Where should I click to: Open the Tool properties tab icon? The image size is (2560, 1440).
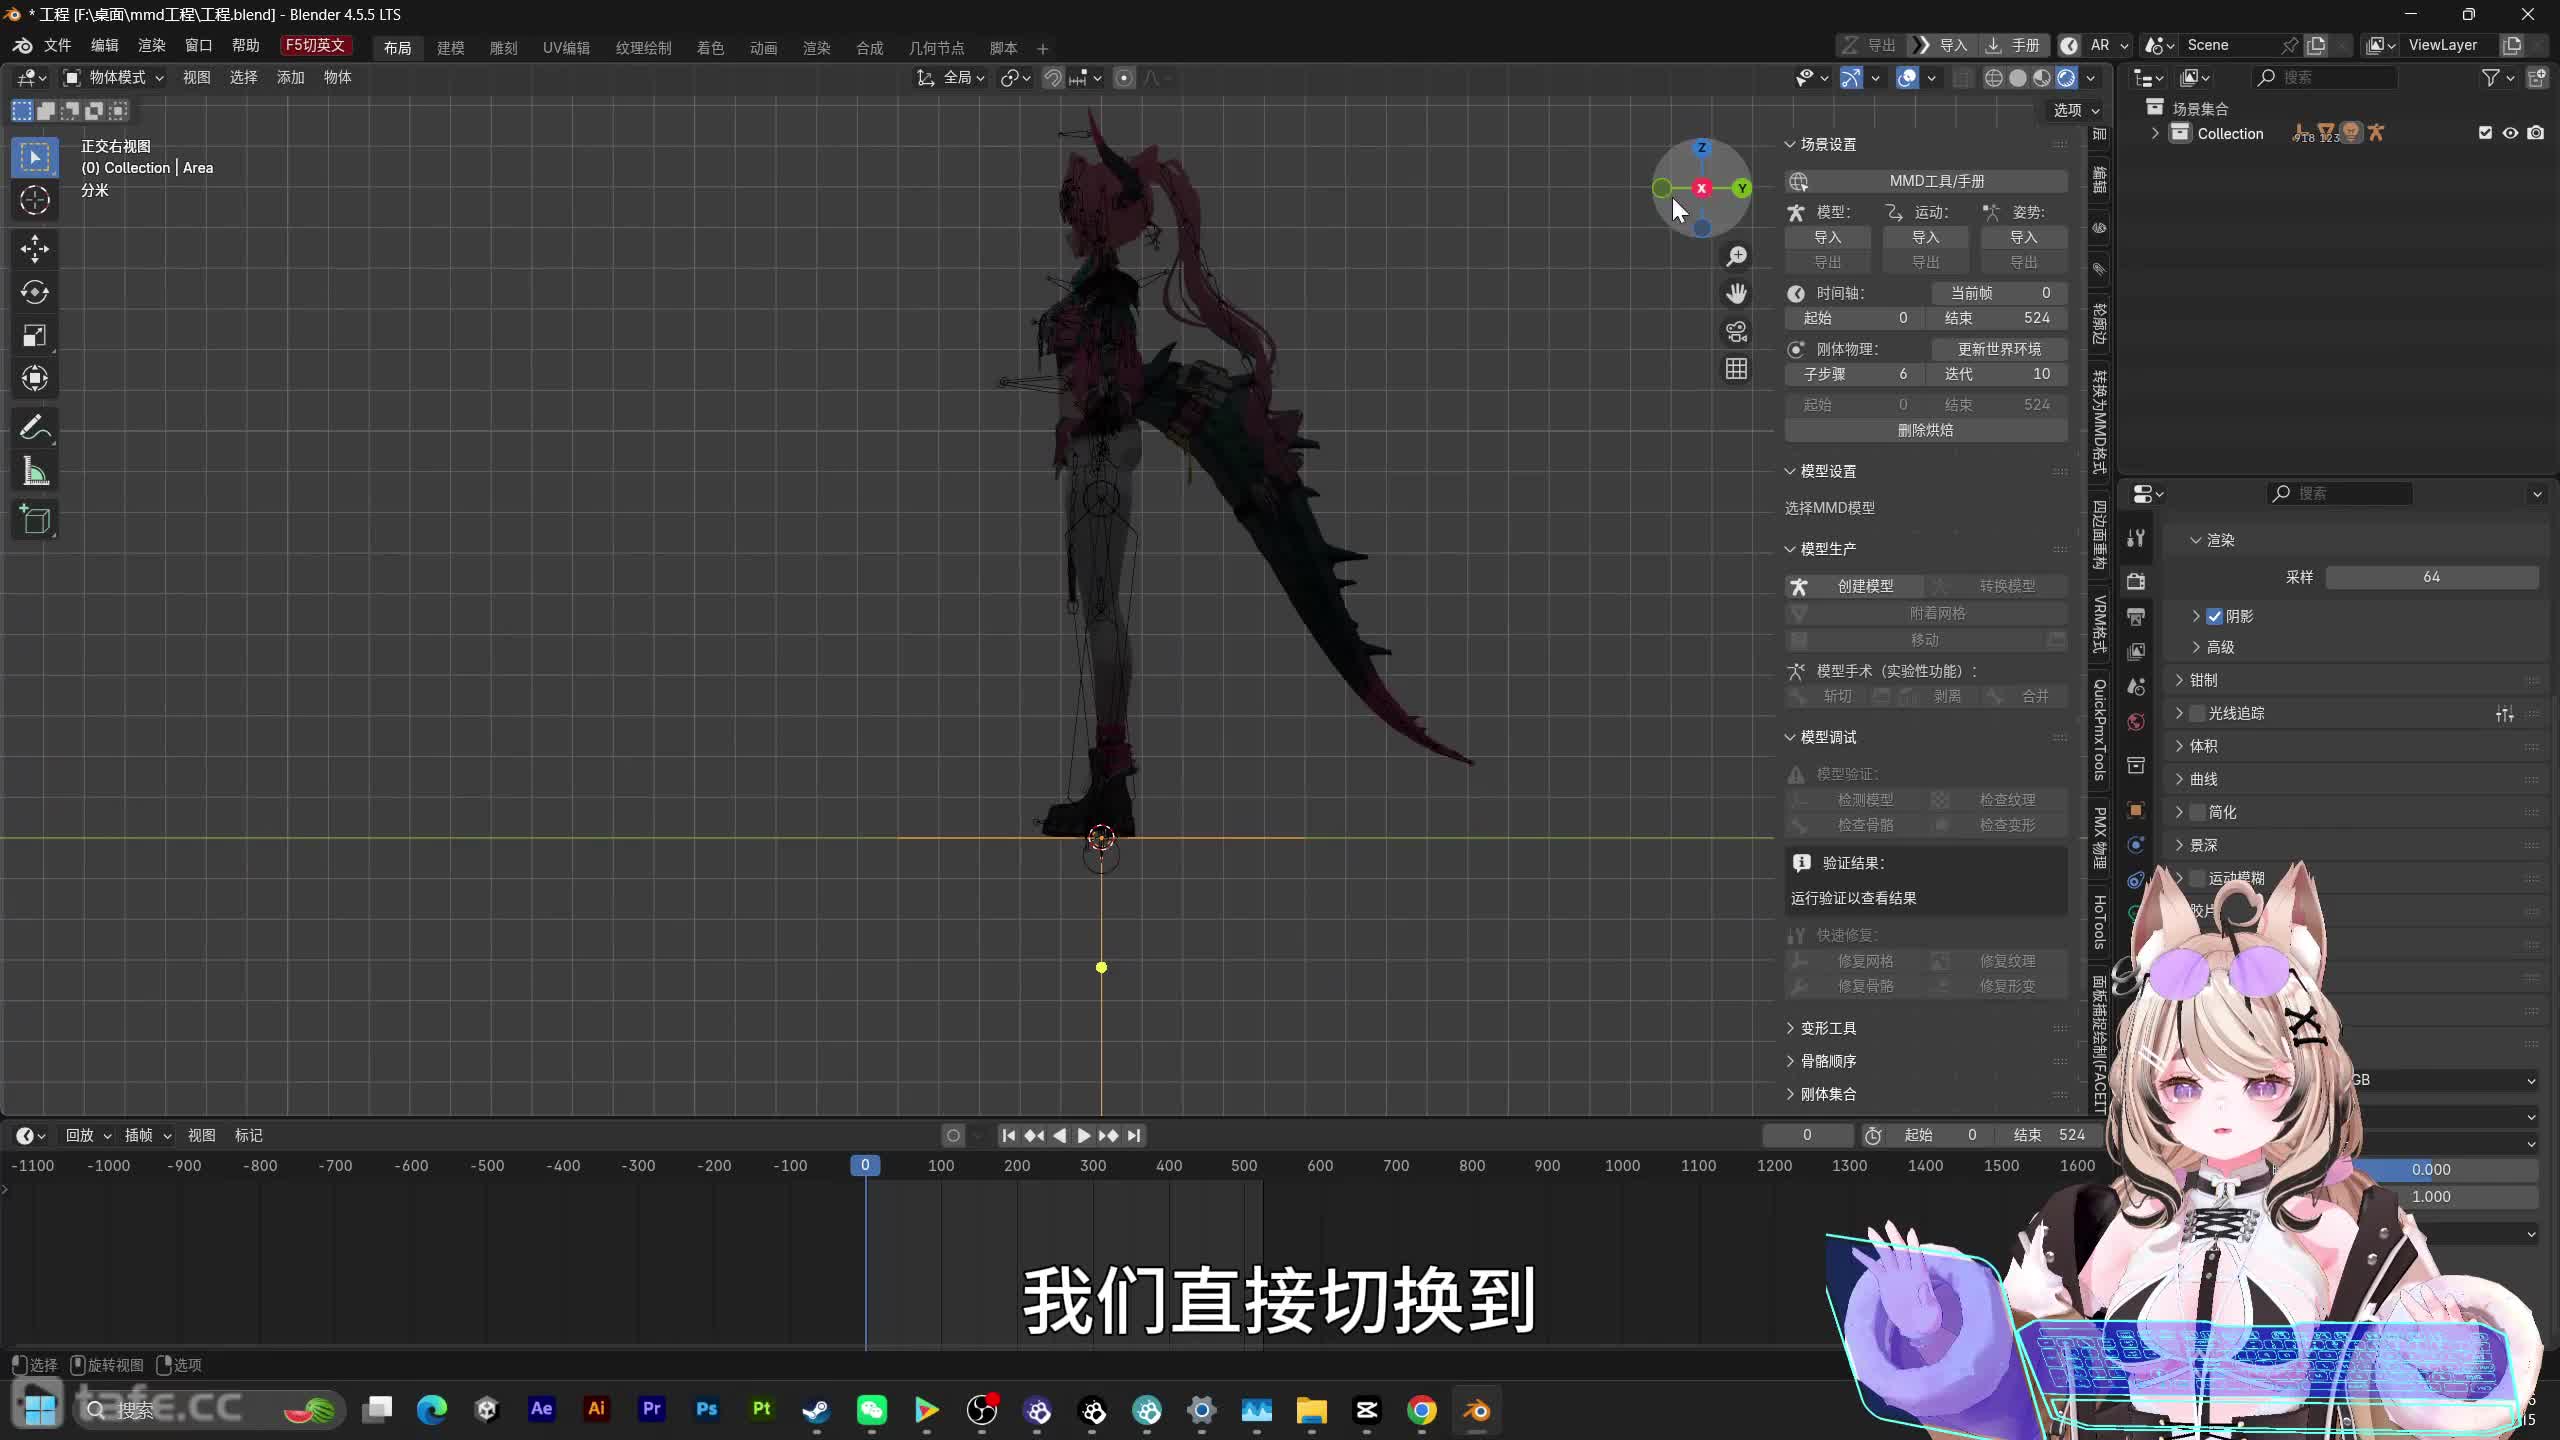coord(2136,538)
